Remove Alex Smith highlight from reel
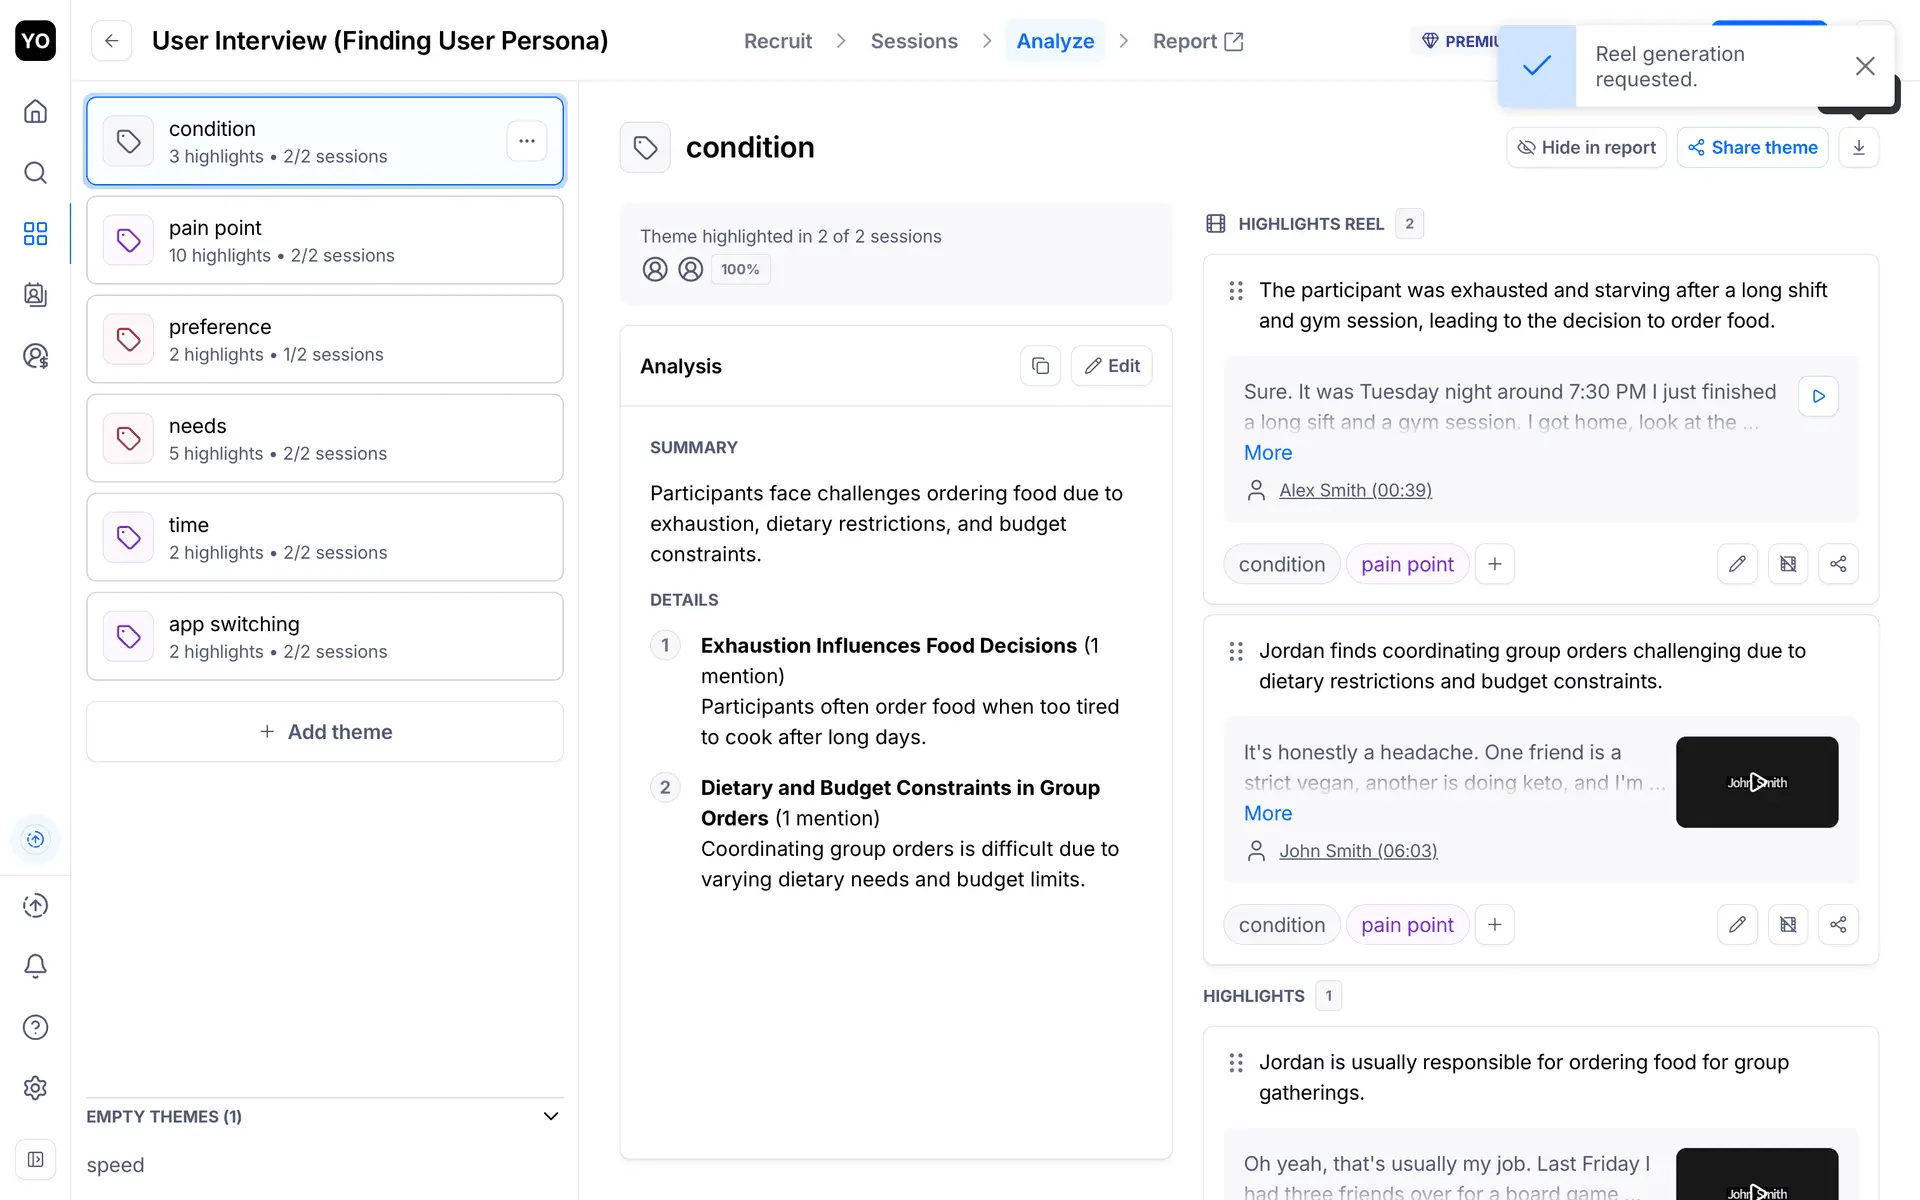This screenshot has height=1200, width=1920. tap(1787, 564)
